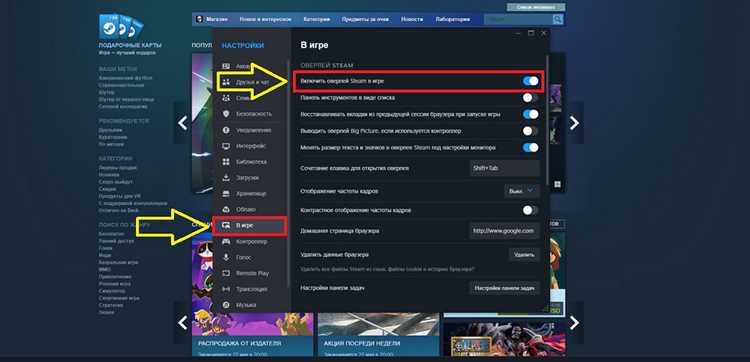Open 'Кураторами' recommendation link
The width and height of the screenshot is (750, 362).
point(113,137)
